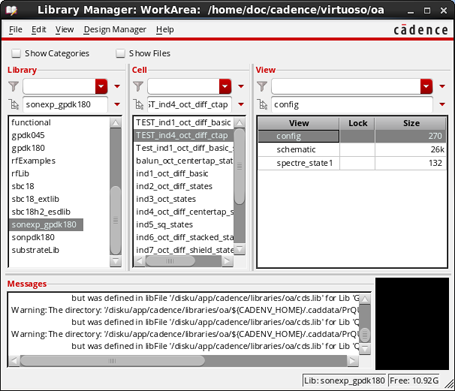Click the Library filter funnel icon
Screen dimensions: 455x391
14,86
